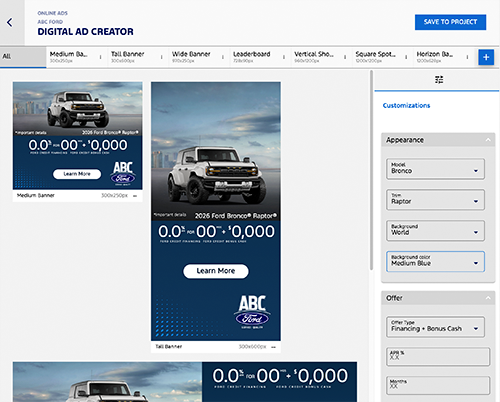Click the preview area vertical scrollbar
Viewport: 500px width, 402px height.
tap(371, 170)
